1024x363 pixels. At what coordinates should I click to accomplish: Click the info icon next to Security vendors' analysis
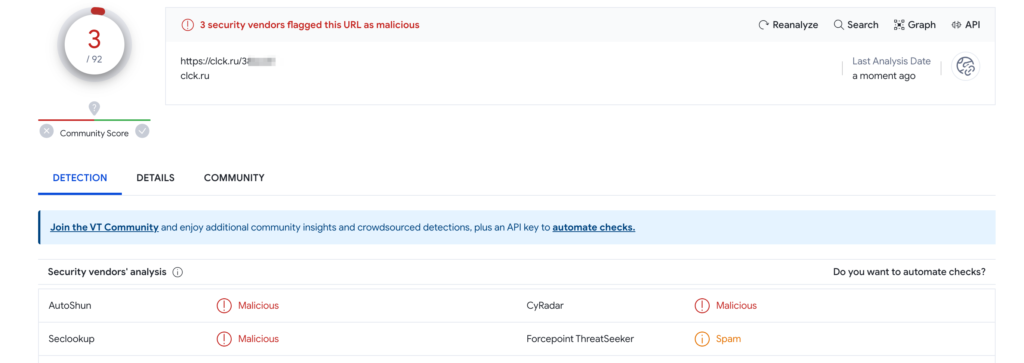point(177,272)
